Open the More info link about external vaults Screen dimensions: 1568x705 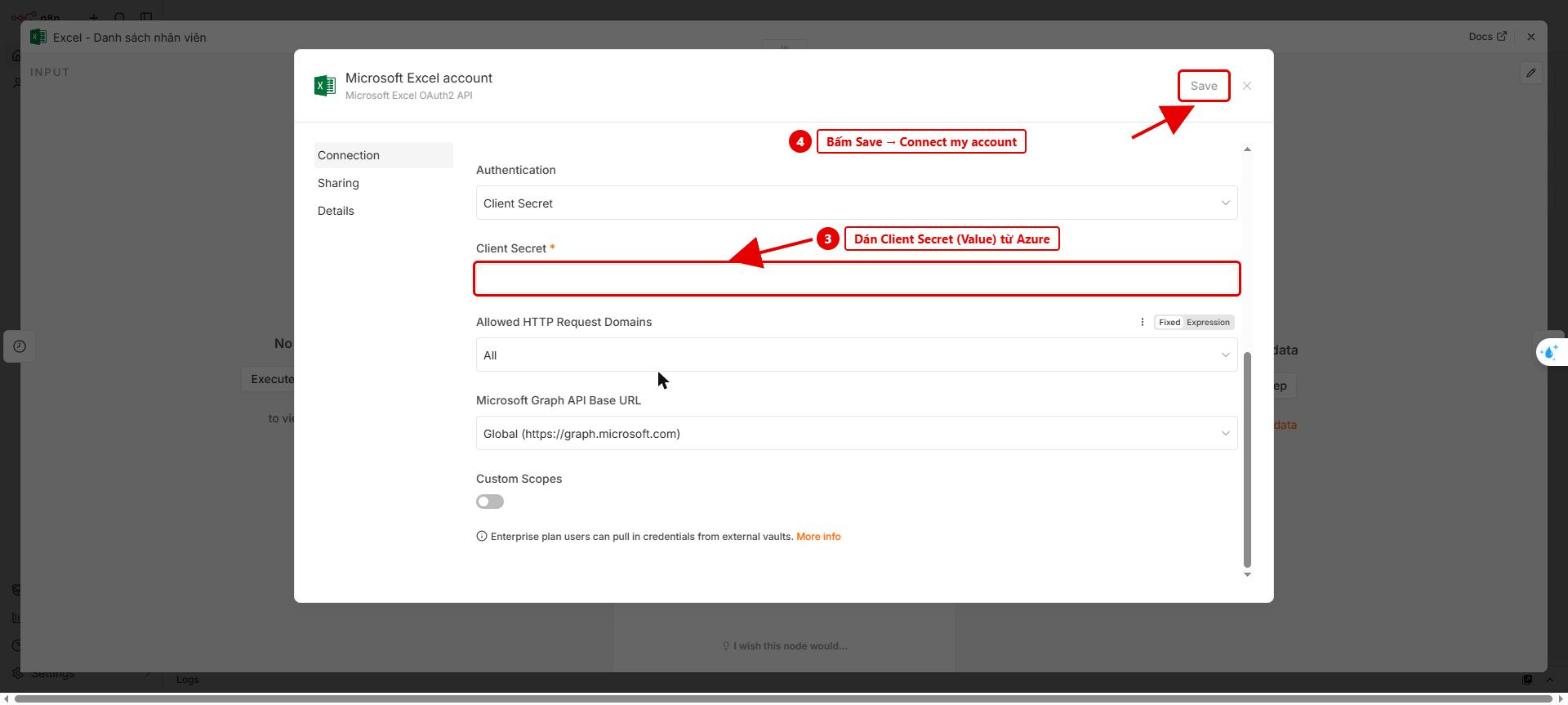pyautogui.click(x=818, y=537)
